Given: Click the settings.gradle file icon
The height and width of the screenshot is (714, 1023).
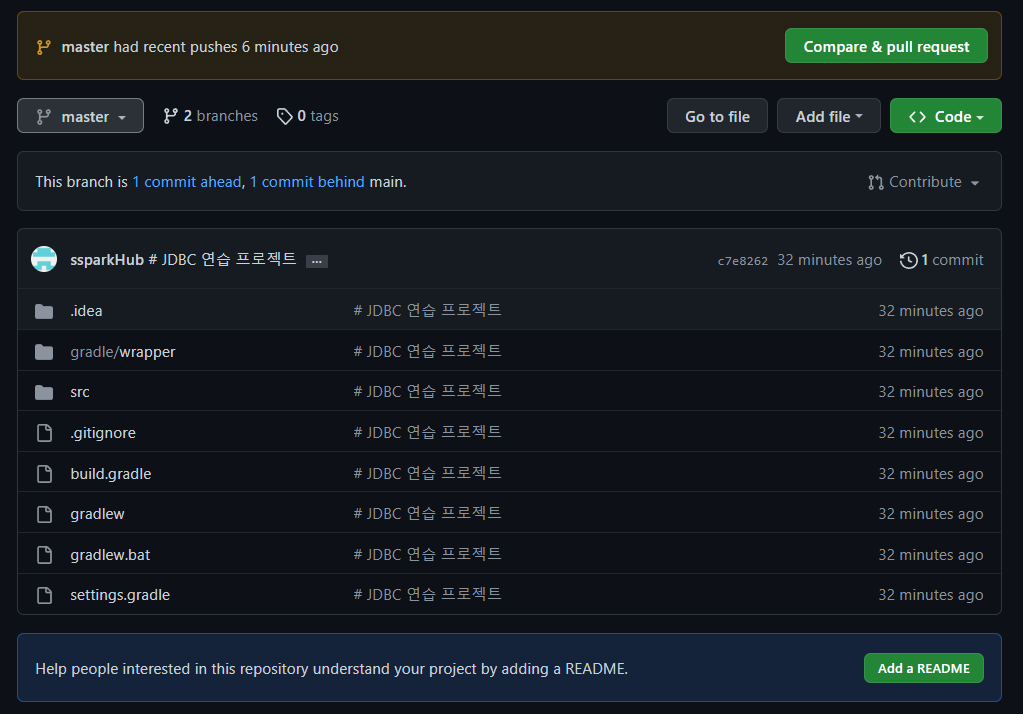Looking at the screenshot, I should point(44,595).
